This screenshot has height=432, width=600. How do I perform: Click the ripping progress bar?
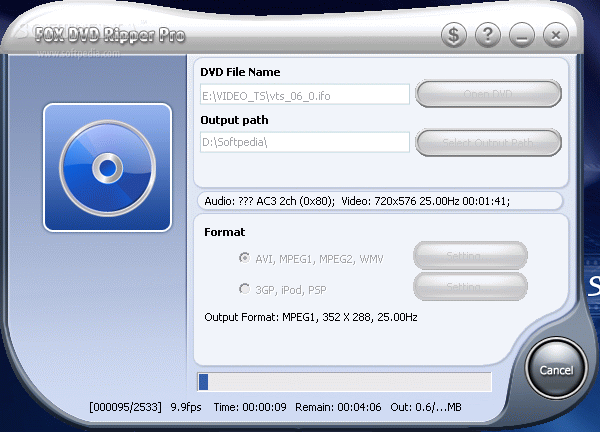[344, 381]
